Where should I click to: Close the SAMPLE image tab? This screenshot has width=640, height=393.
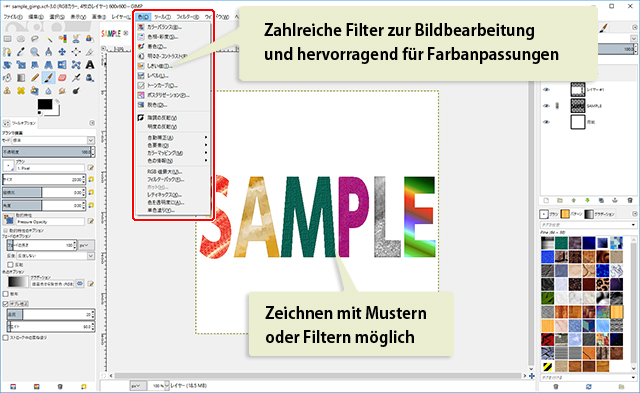126,33
